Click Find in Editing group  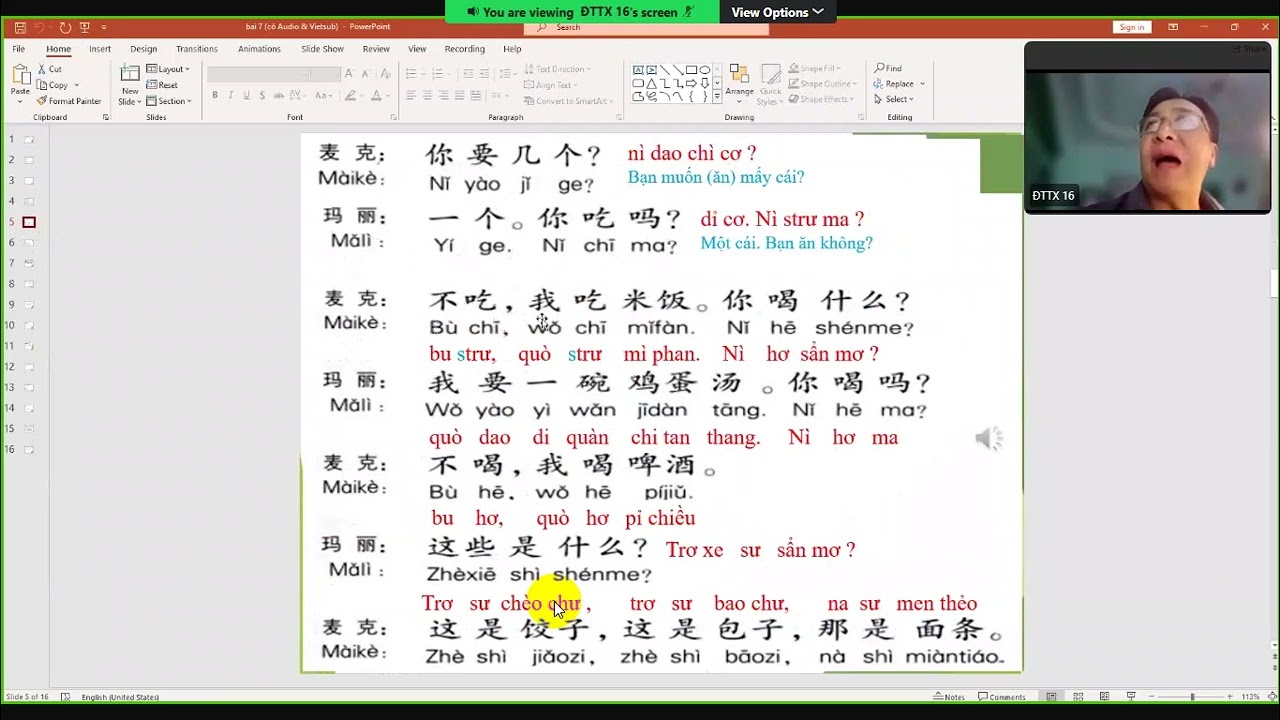tap(887, 68)
